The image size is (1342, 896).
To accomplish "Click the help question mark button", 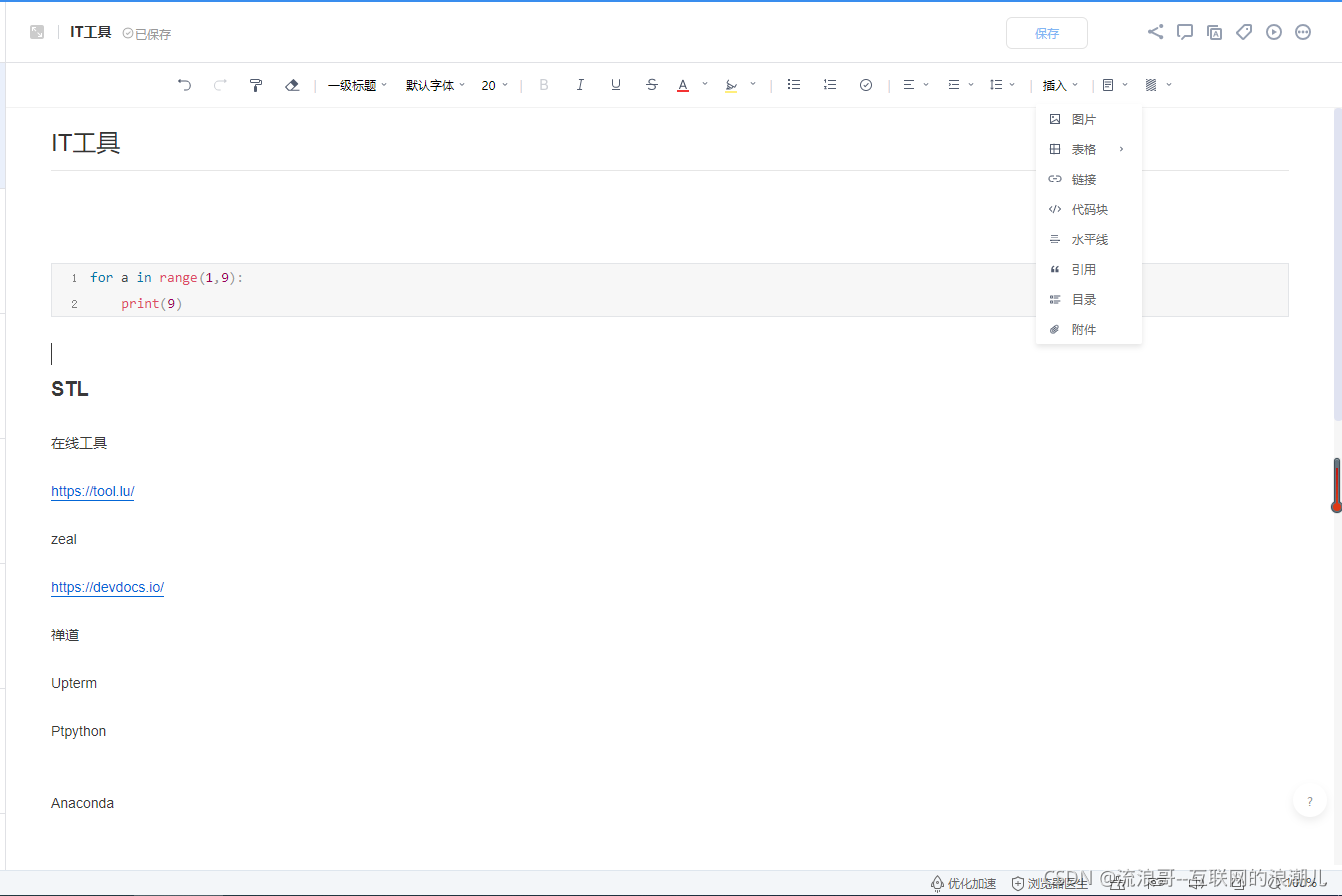I will (x=1310, y=801).
